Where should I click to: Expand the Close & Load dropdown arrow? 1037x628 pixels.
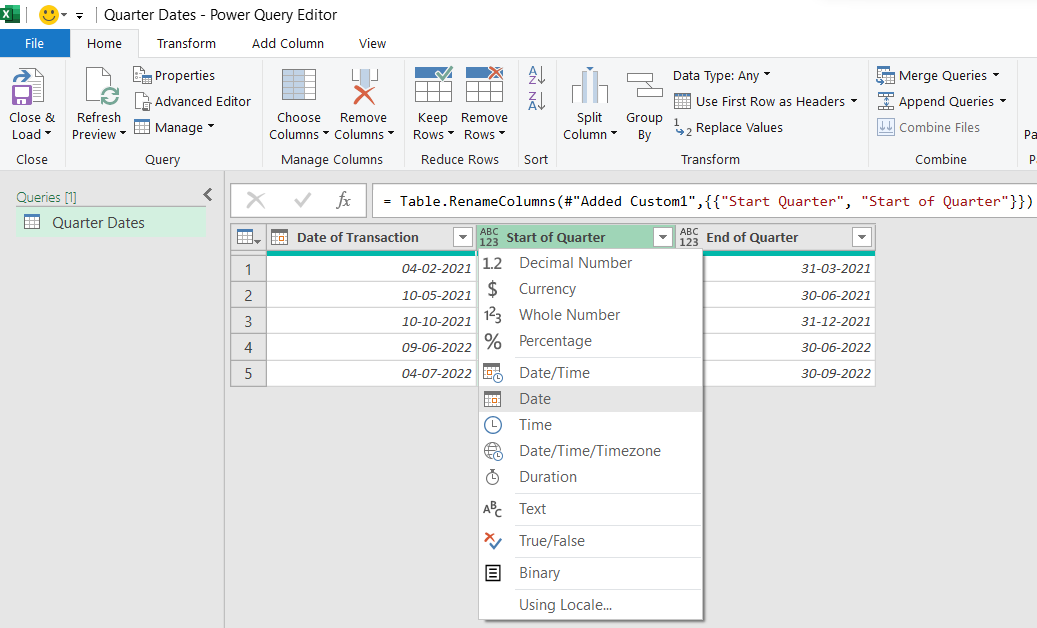tap(48, 134)
